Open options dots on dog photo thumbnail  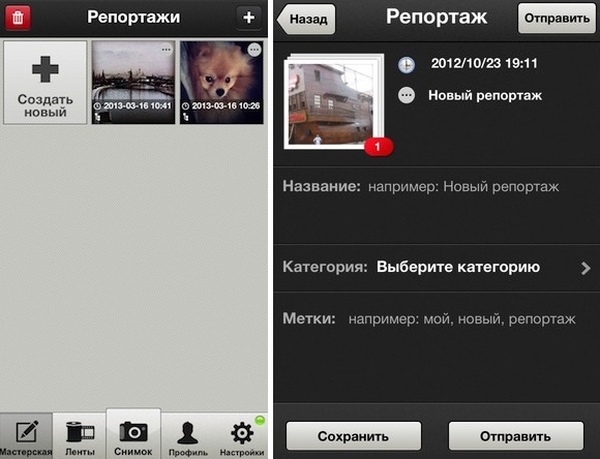(254, 50)
